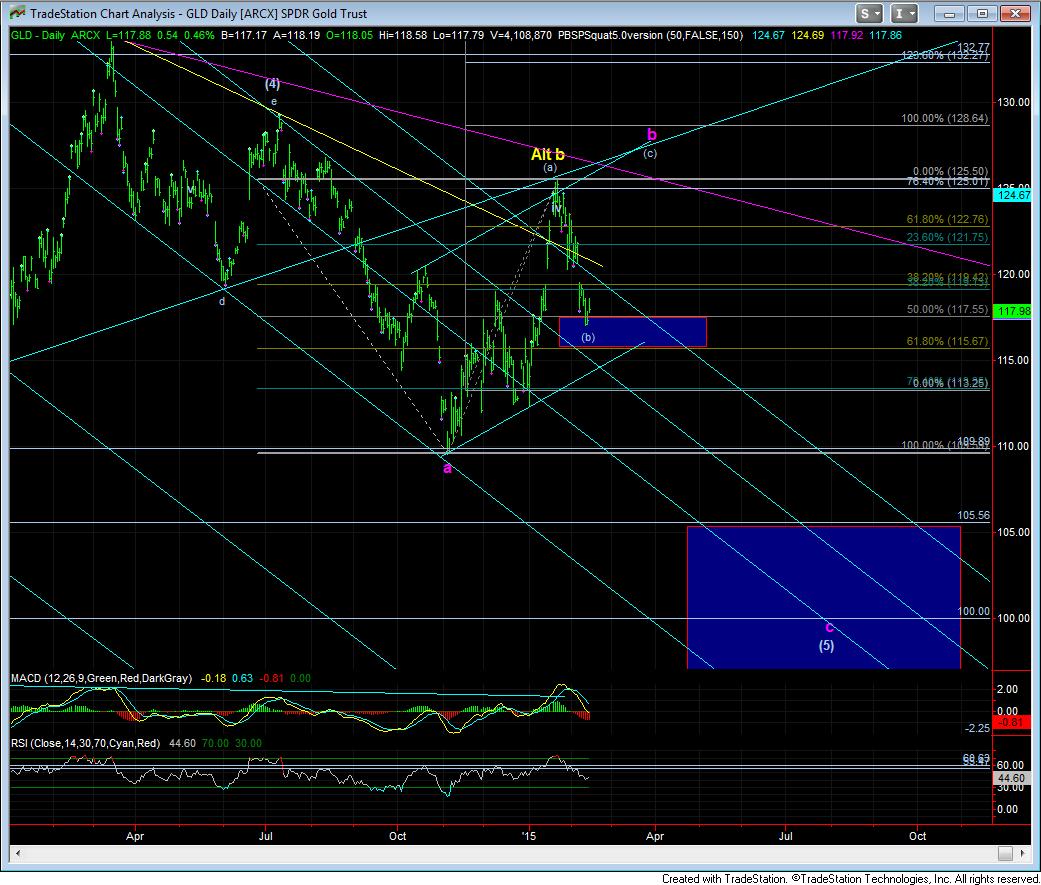Click the 'iv' wave label near January peak

click(556, 208)
